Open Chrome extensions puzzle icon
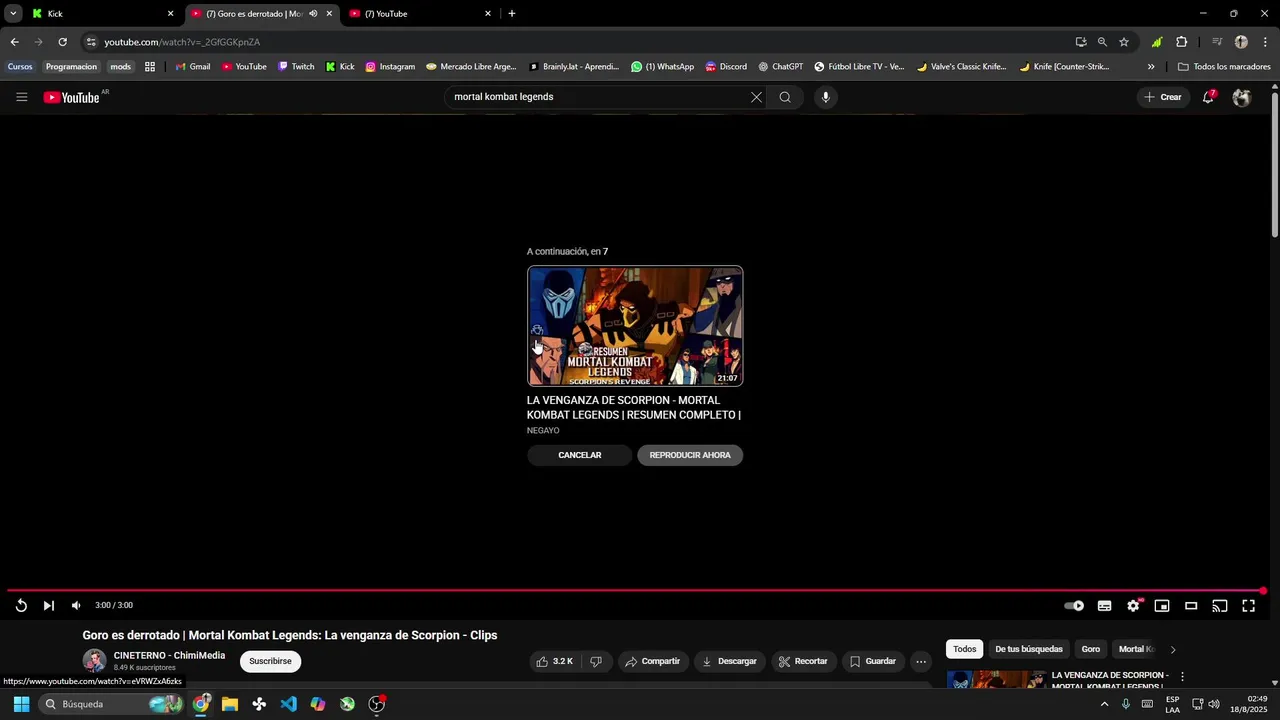The height and width of the screenshot is (720, 1280). pos(1182,42)
